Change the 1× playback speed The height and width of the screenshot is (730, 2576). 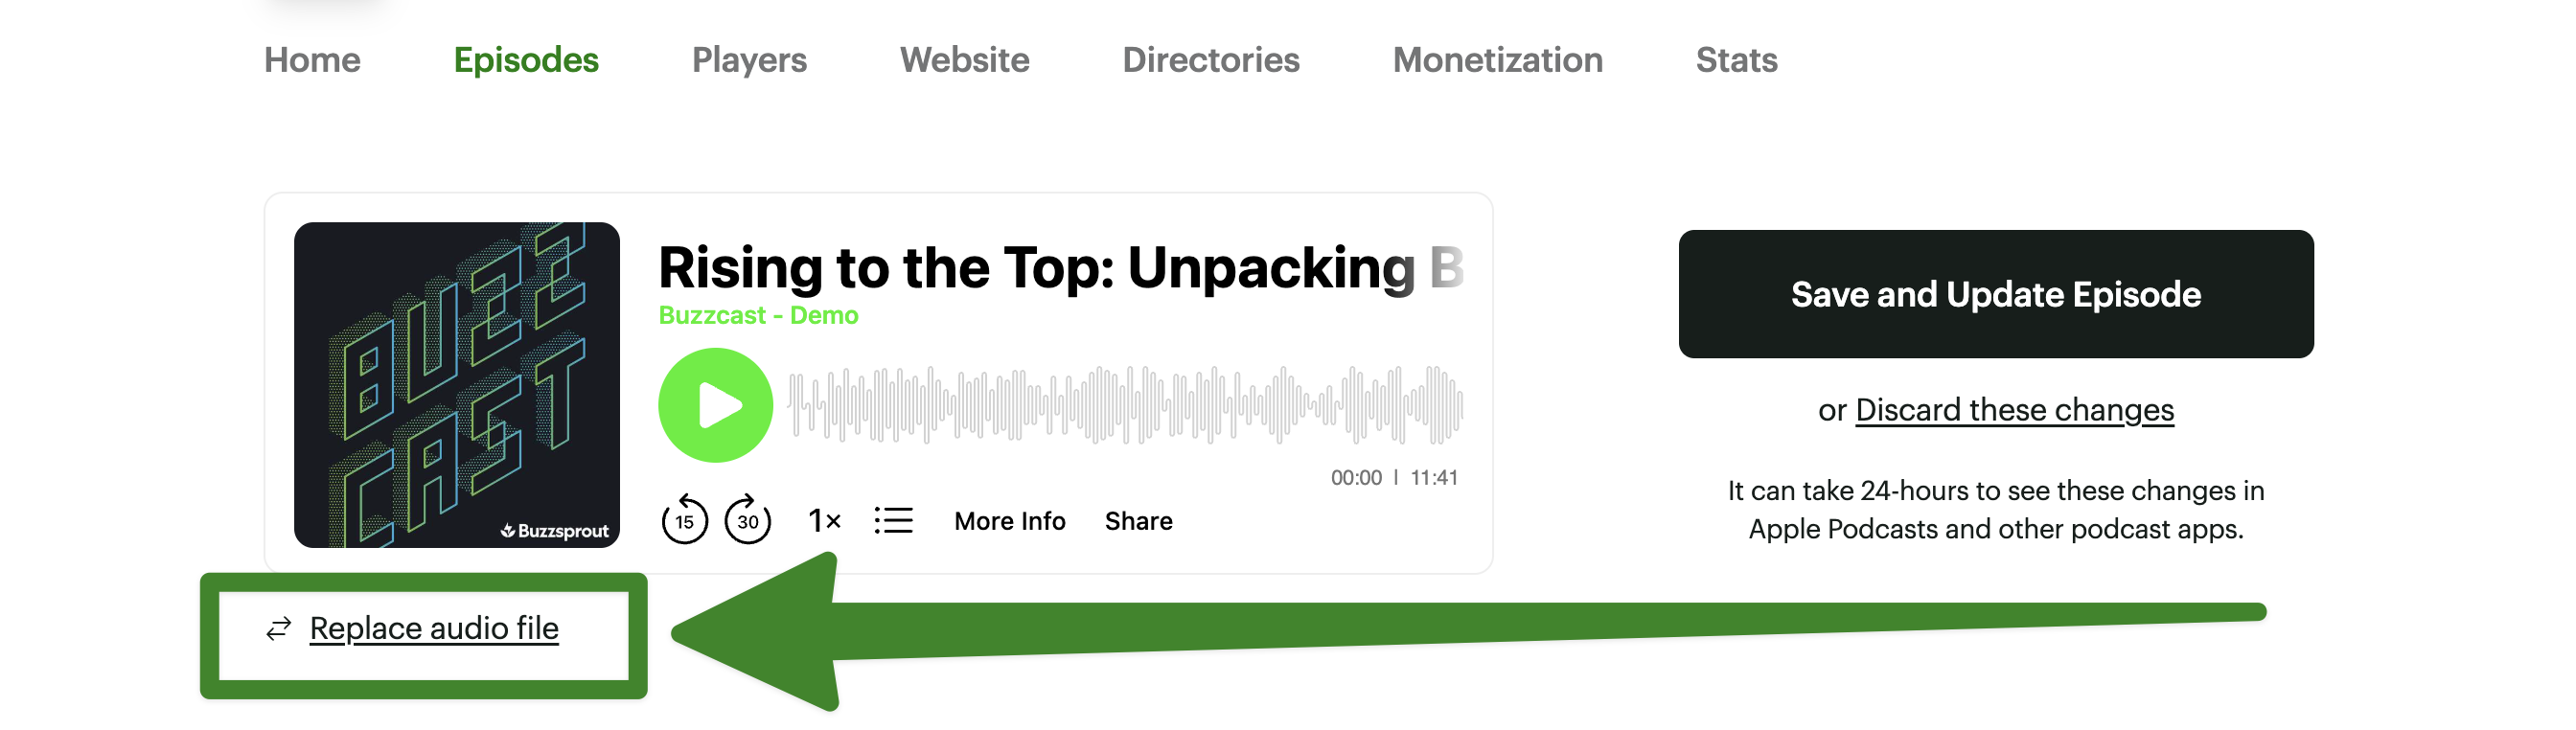824,520
